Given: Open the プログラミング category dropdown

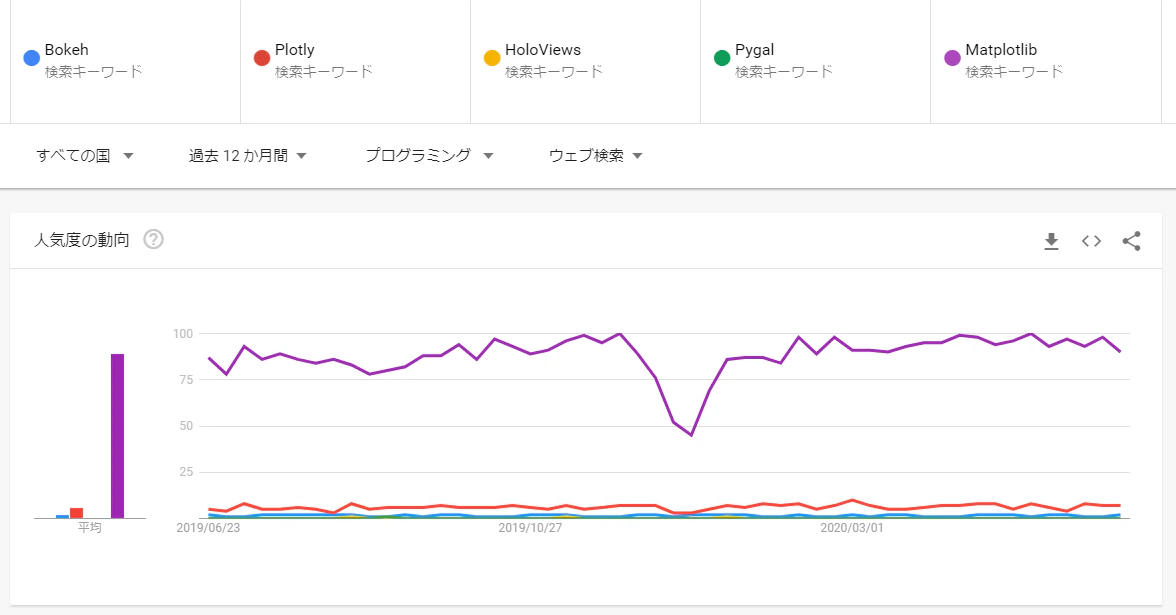Looking at the screenshot, I should point(429,155).
